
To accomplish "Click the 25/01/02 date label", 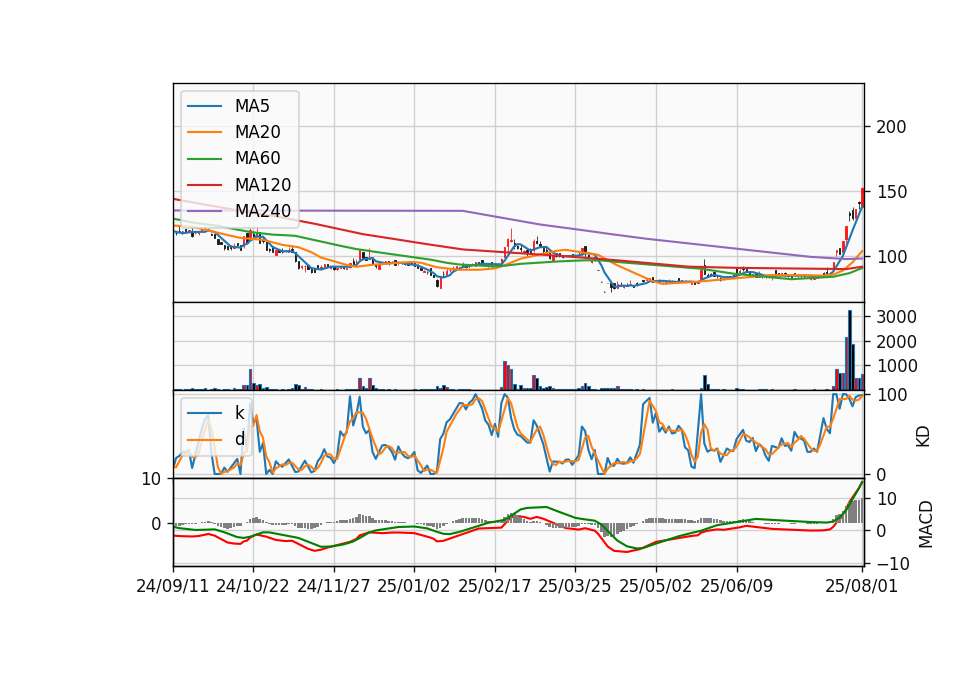I will (414, 586).
